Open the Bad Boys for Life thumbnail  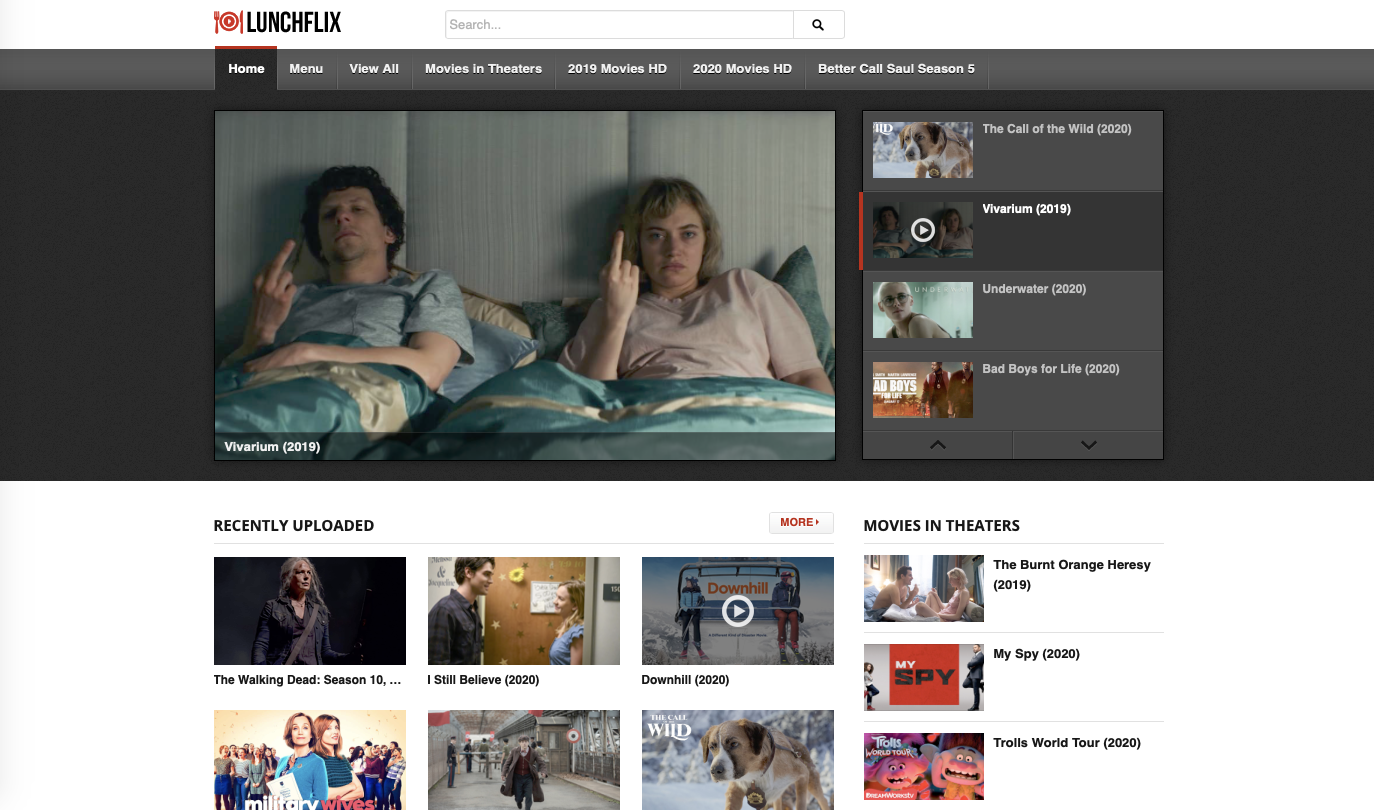coord(923,390)
